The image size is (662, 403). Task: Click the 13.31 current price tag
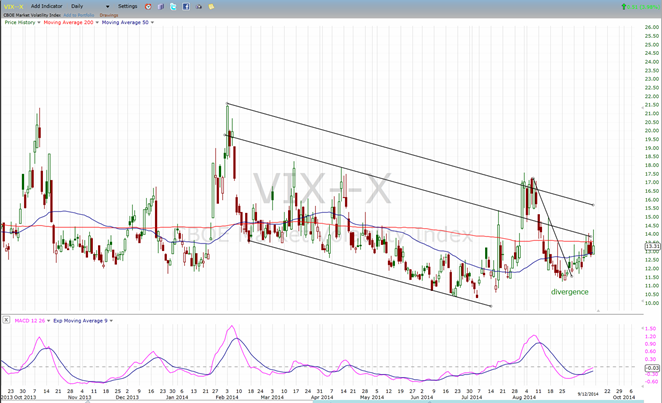point(652,246)
